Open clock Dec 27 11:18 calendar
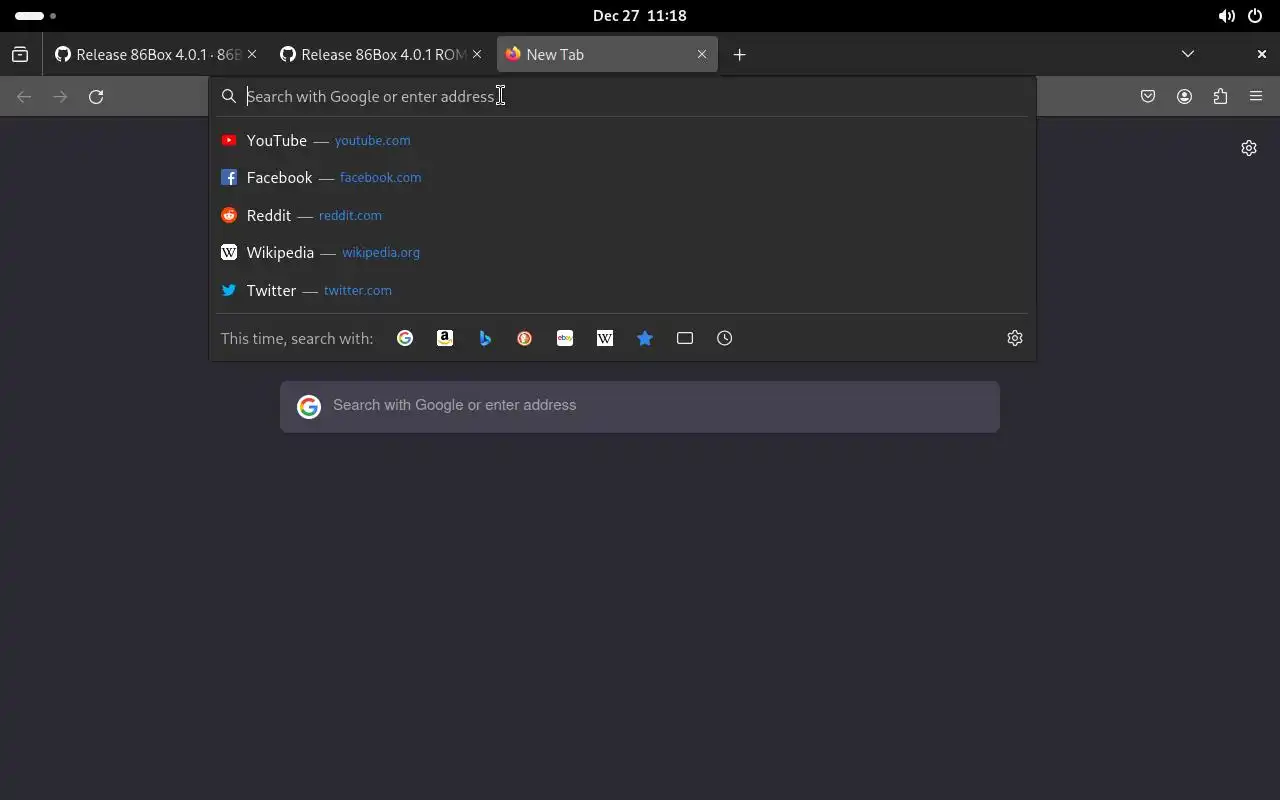 pos(639,16)
